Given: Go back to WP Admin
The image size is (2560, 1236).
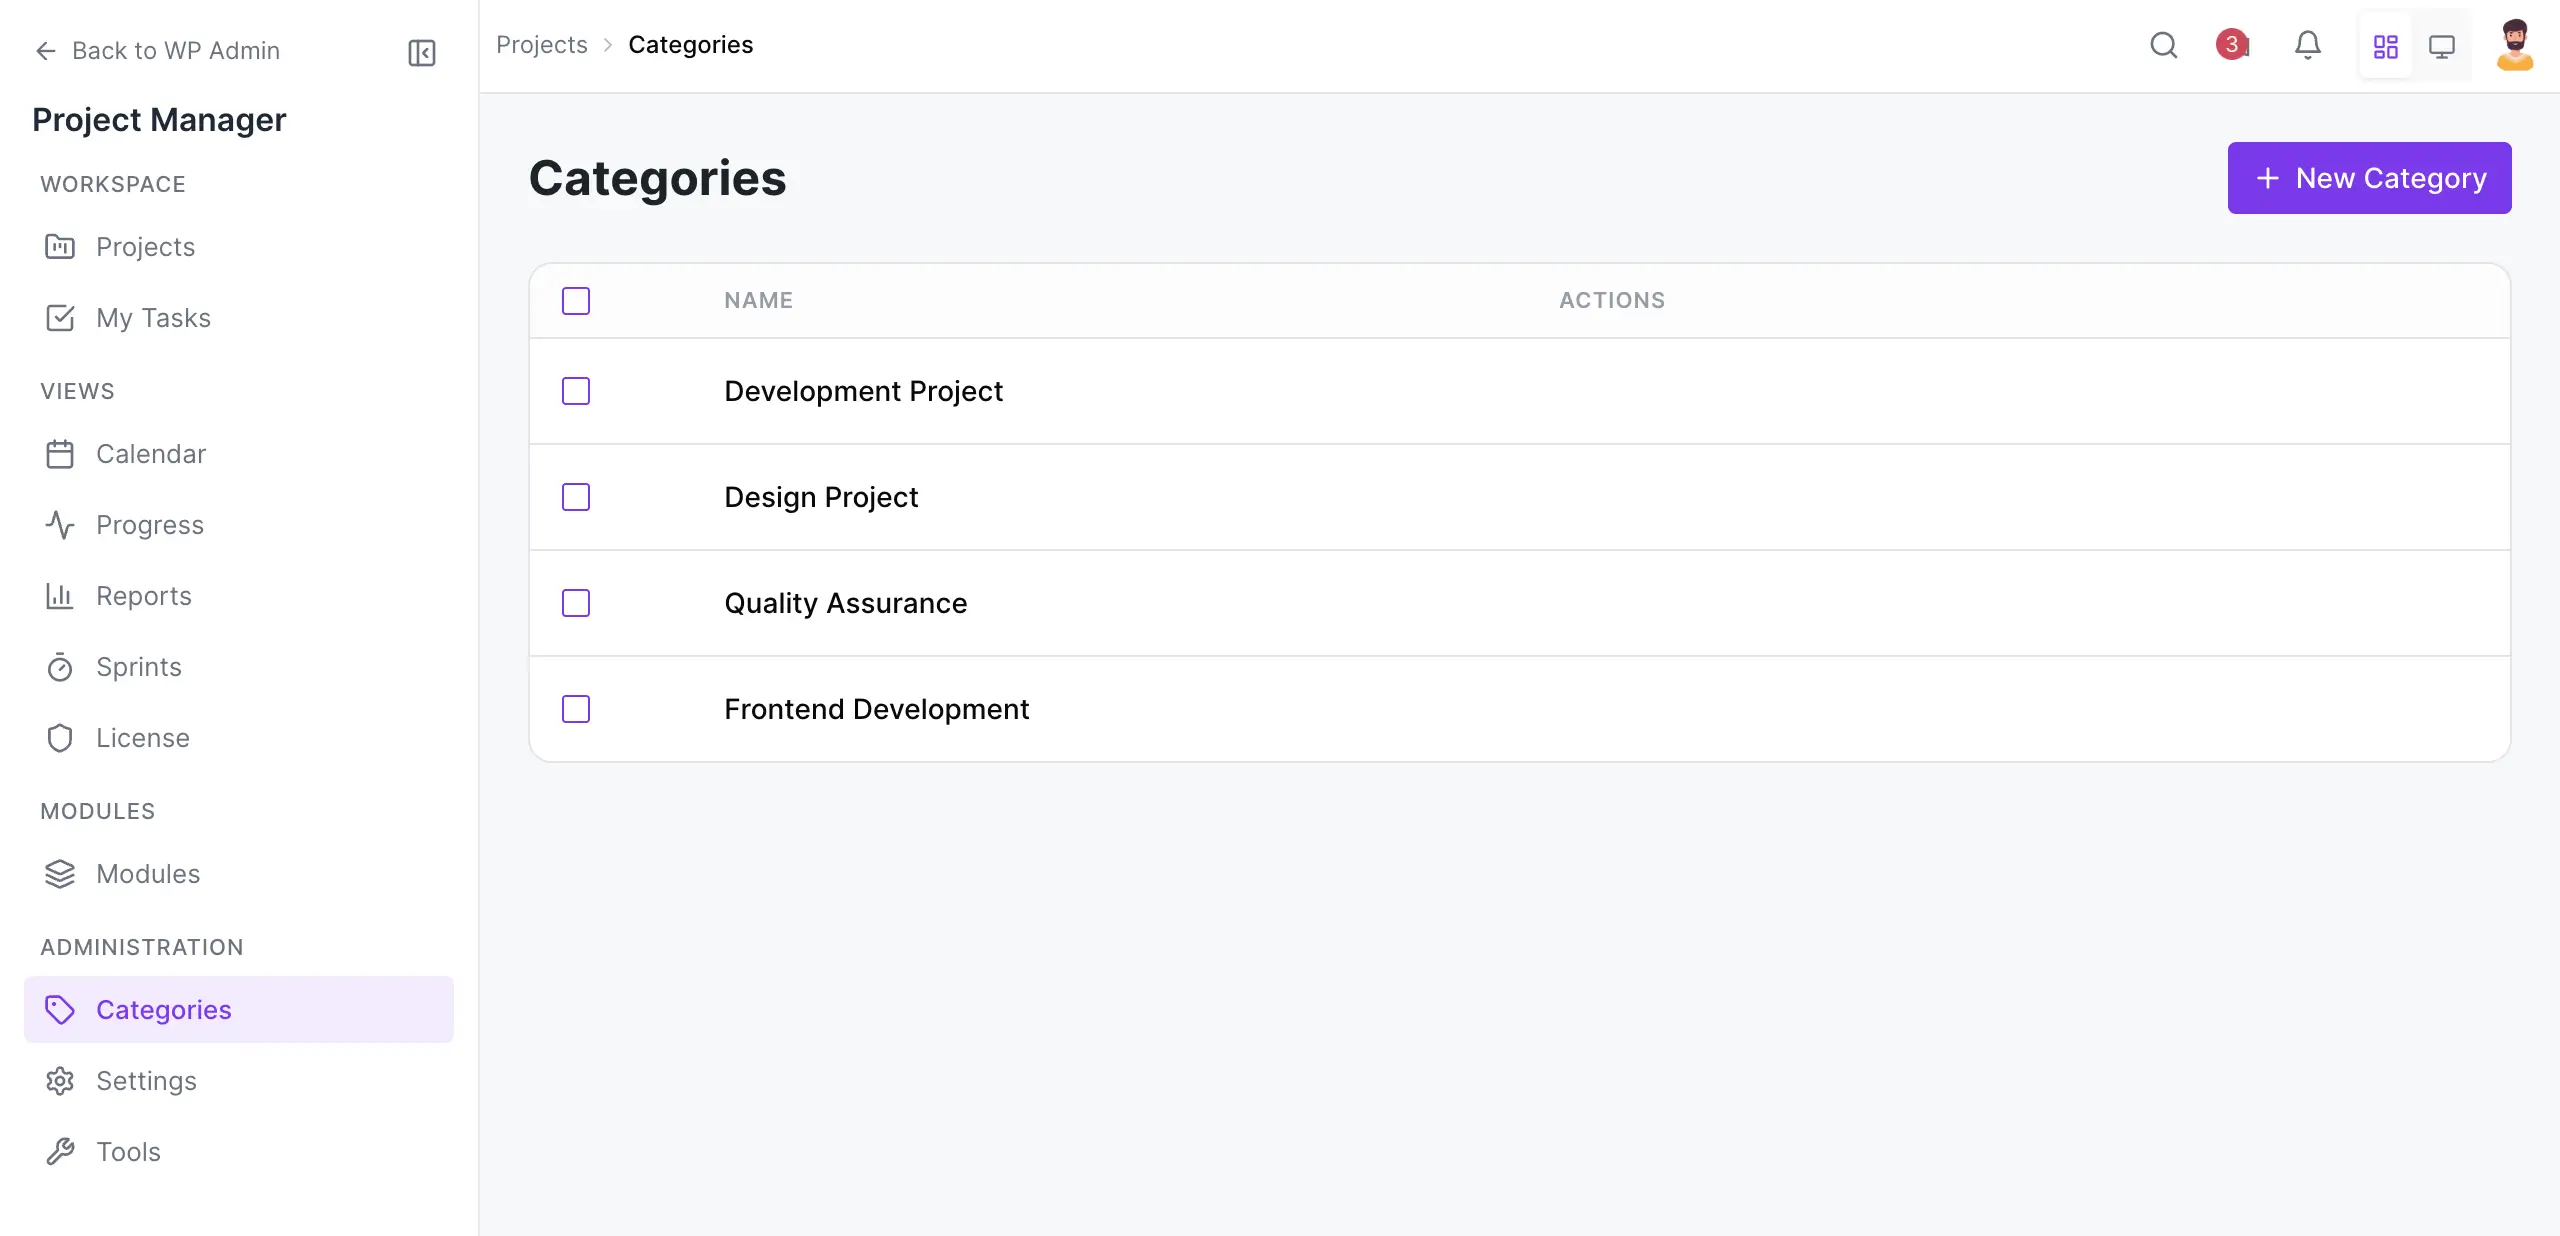Looking at the screenshot, I should [157, 51].
